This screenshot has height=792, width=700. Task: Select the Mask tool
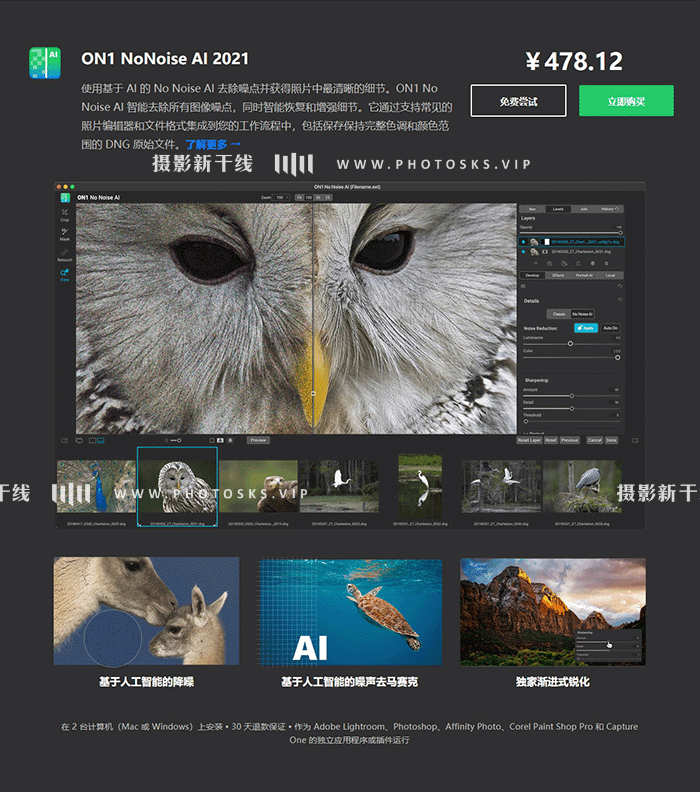65,233
